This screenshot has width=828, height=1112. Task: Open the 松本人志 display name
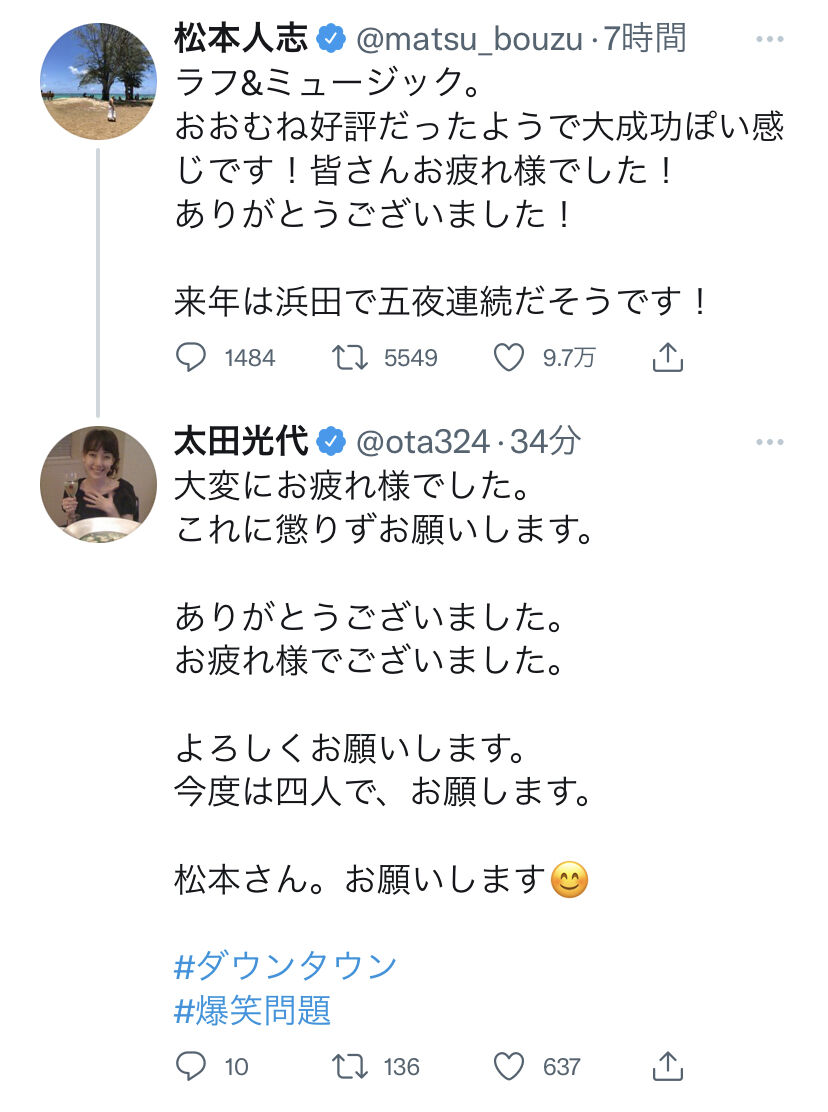(241, 38)
